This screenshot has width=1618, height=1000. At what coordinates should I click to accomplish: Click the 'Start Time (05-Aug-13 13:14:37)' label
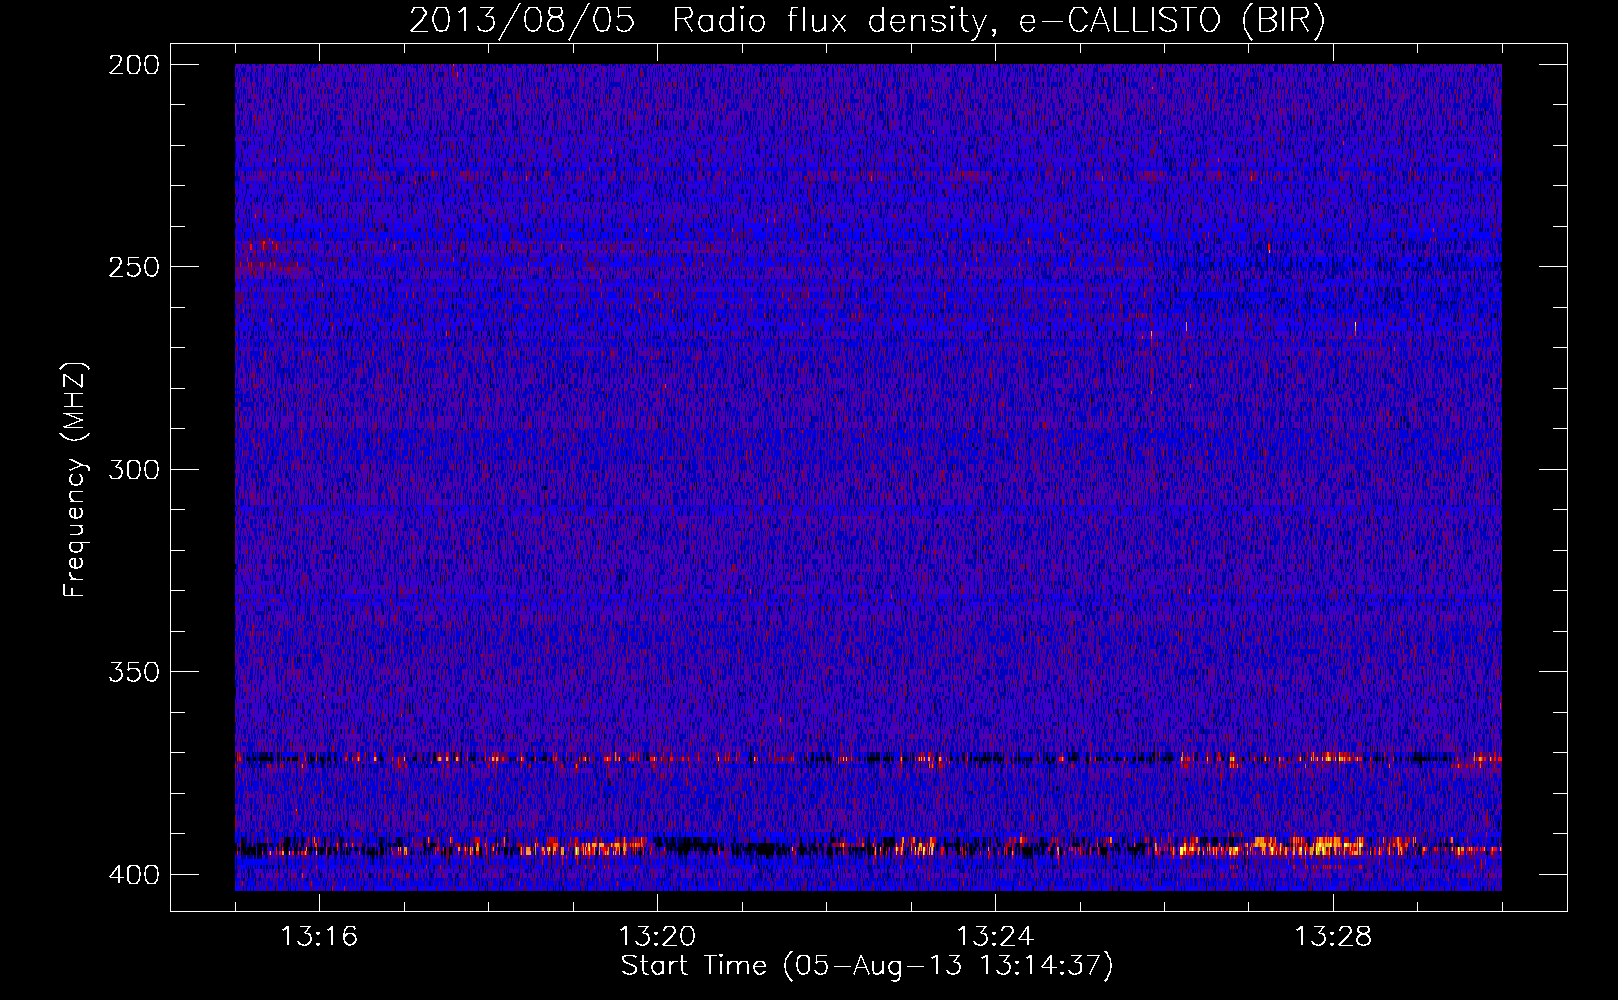[x=867, y=966]
